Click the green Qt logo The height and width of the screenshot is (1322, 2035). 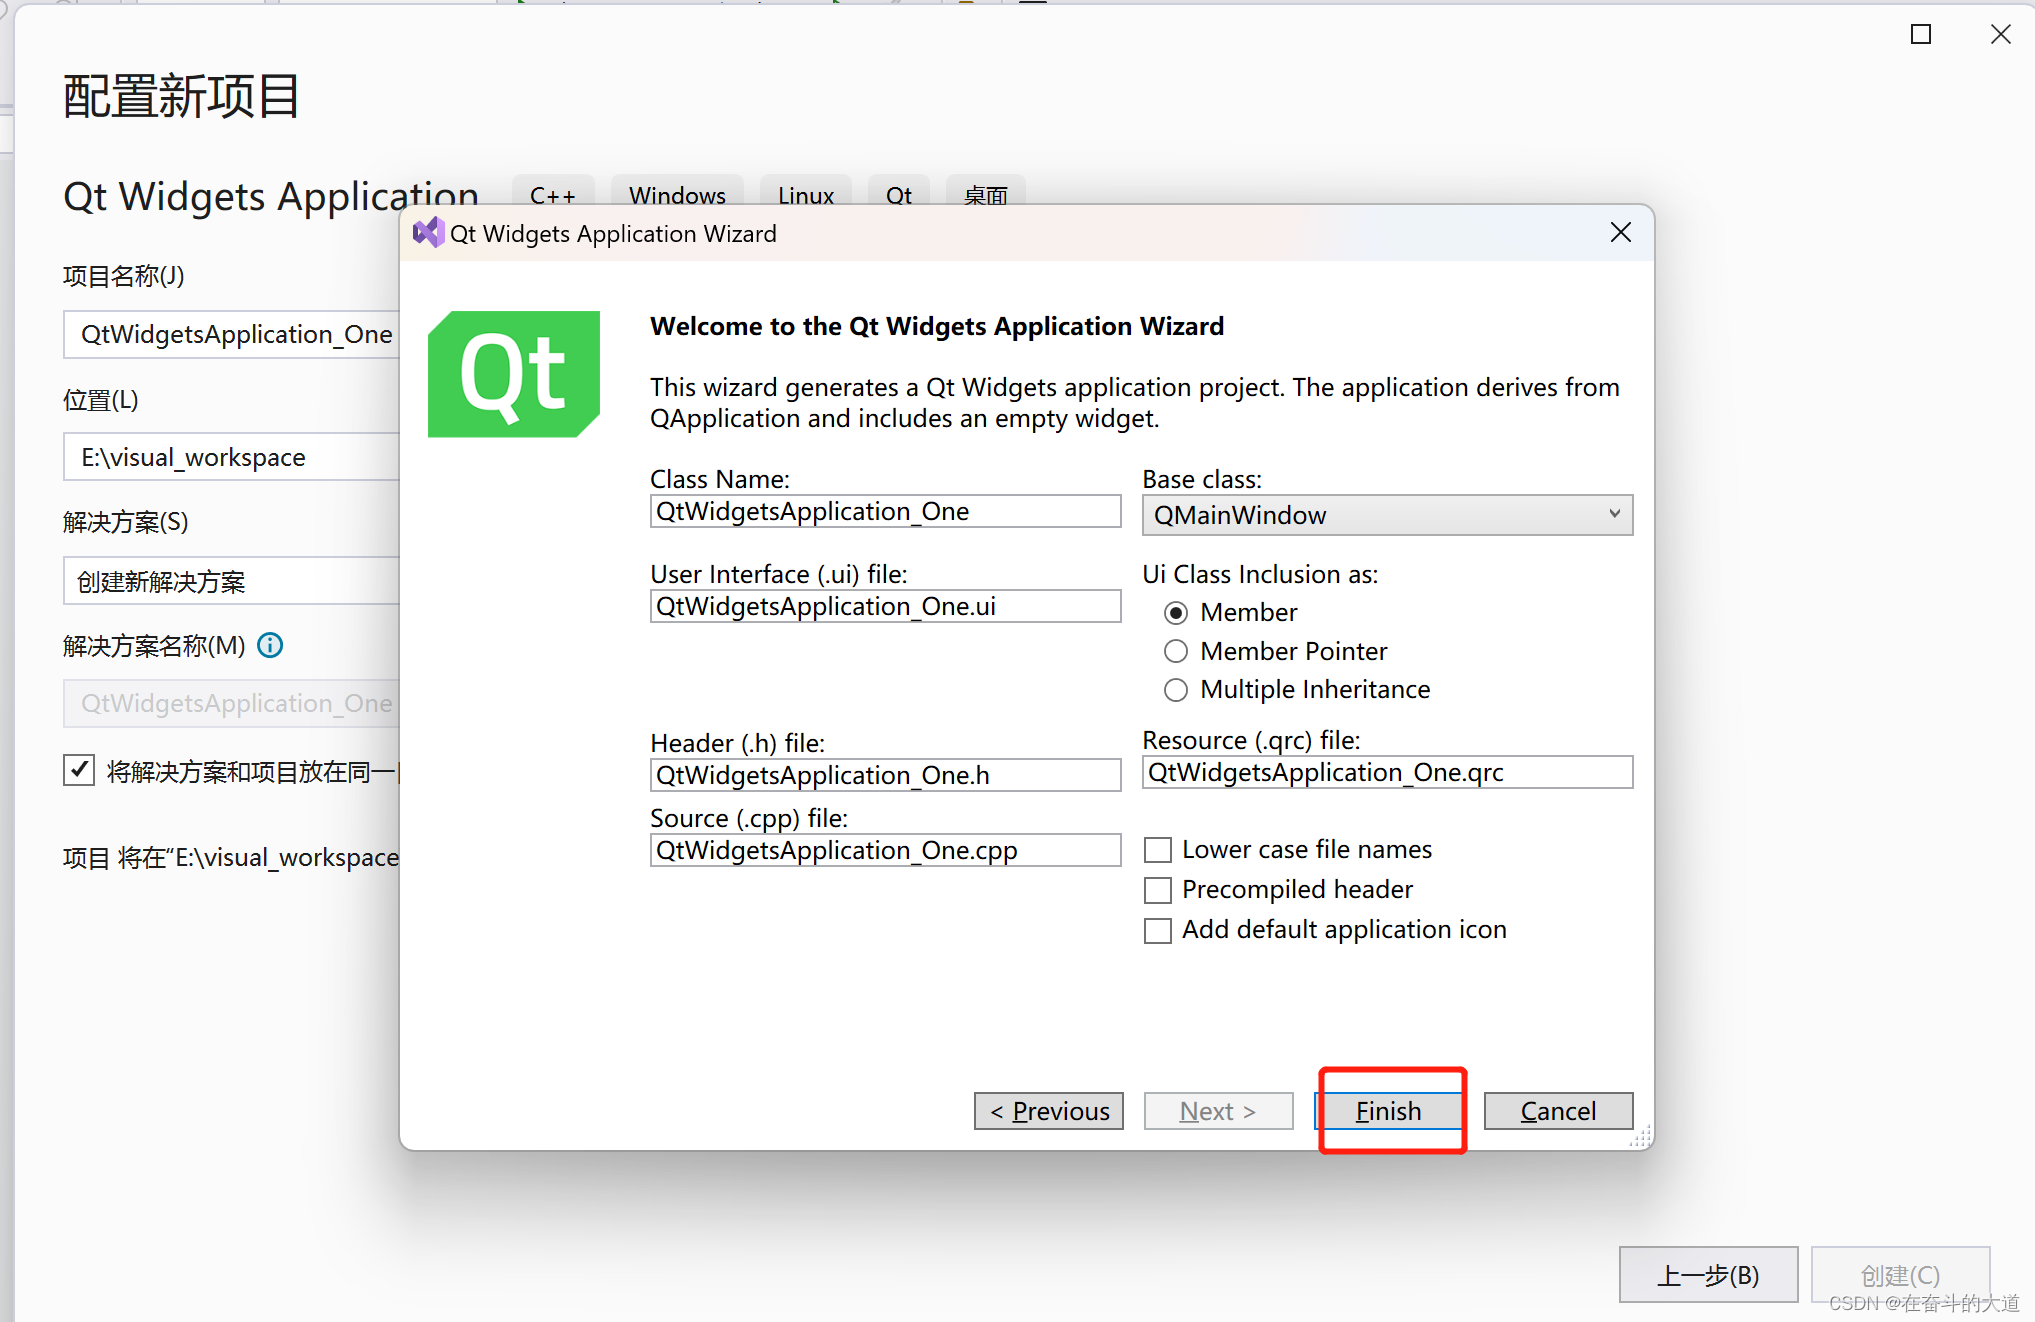[513, 374]
